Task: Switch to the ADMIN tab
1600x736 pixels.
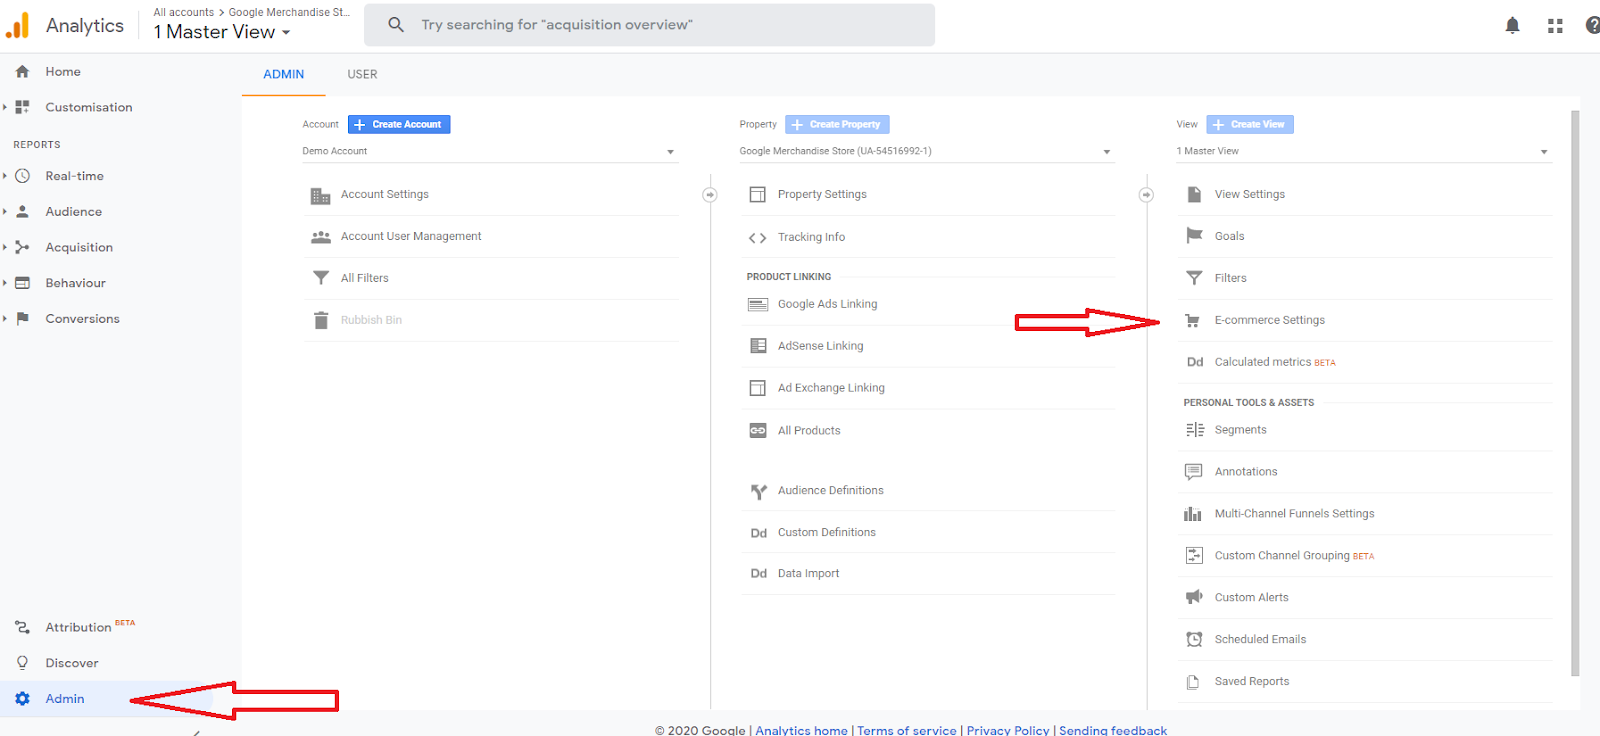Action: click(284, 74)
